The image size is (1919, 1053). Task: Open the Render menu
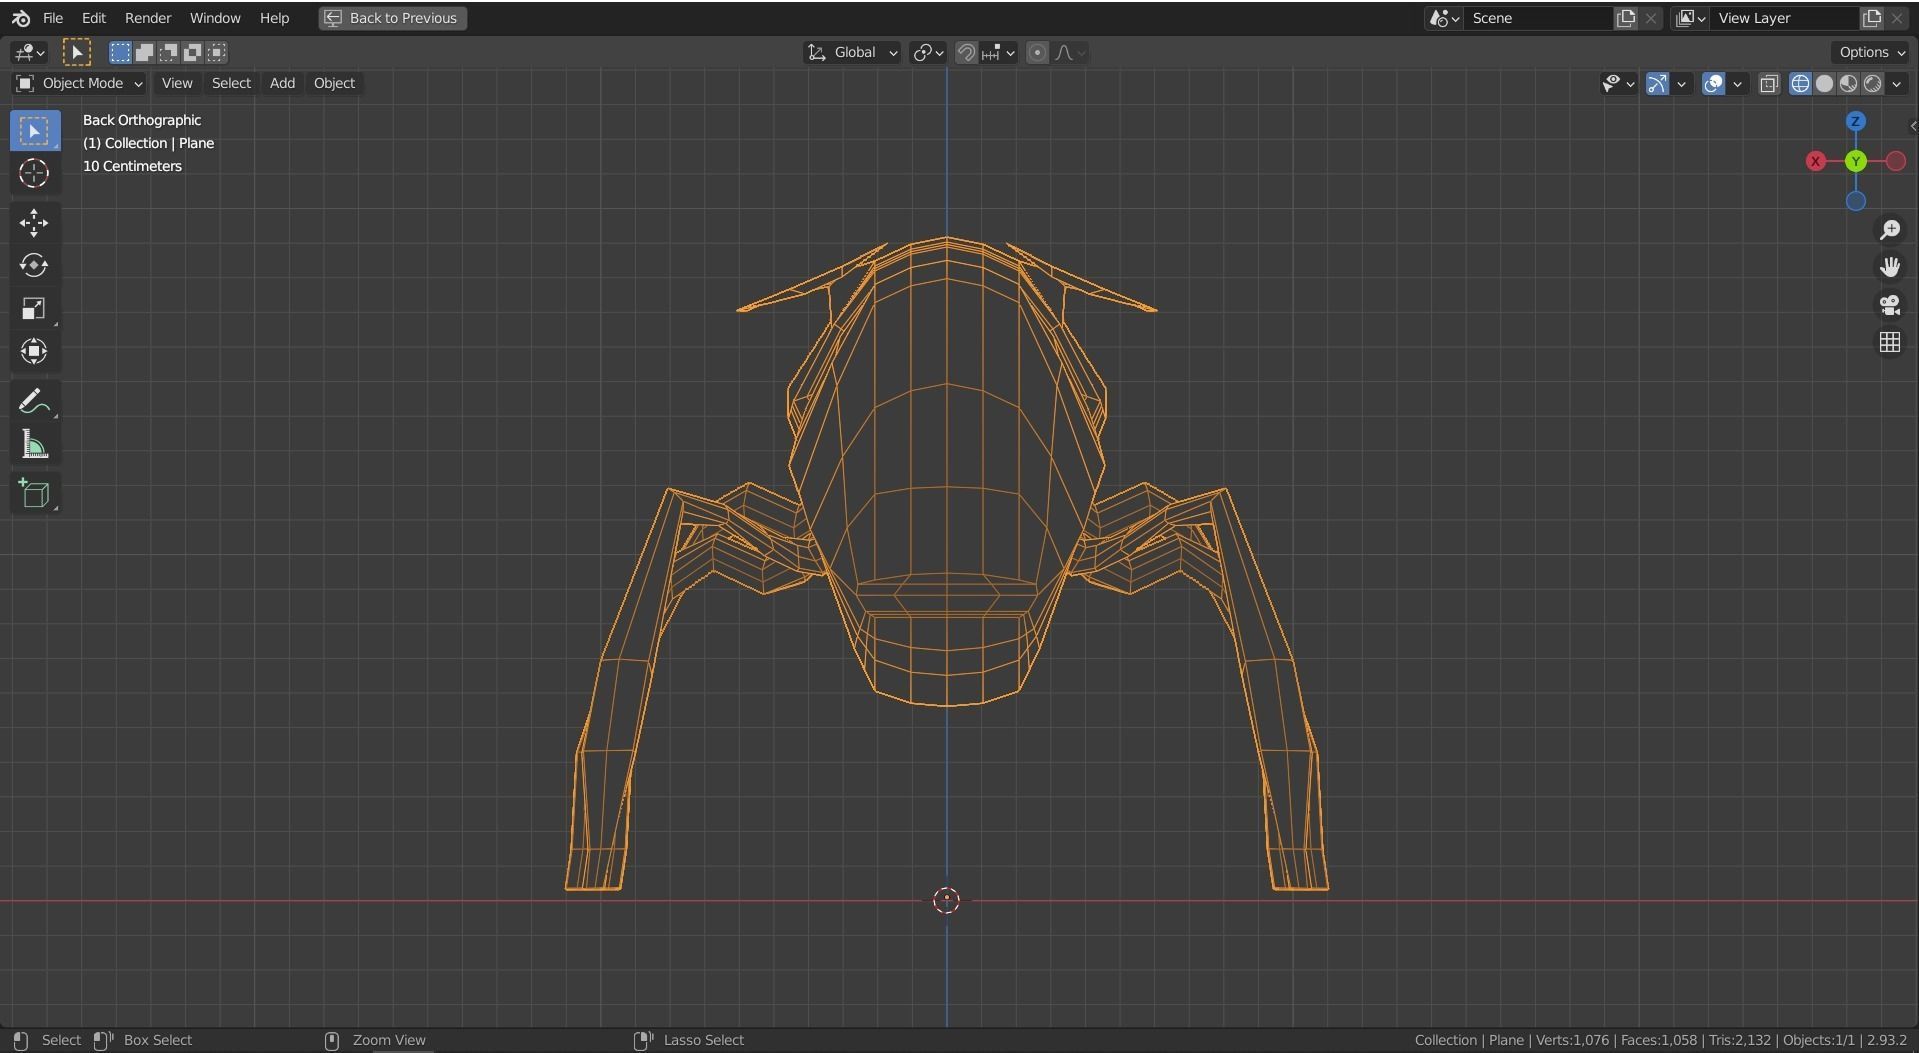[x=148, y=18]
